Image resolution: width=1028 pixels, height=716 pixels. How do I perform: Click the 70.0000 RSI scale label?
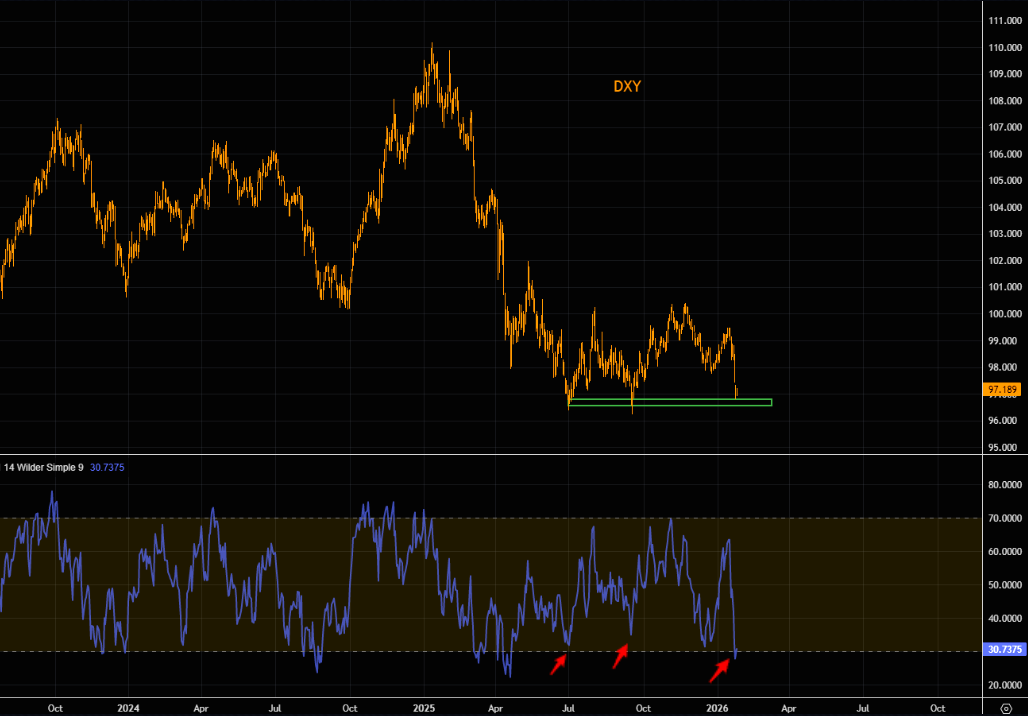tap(1002, 518)
